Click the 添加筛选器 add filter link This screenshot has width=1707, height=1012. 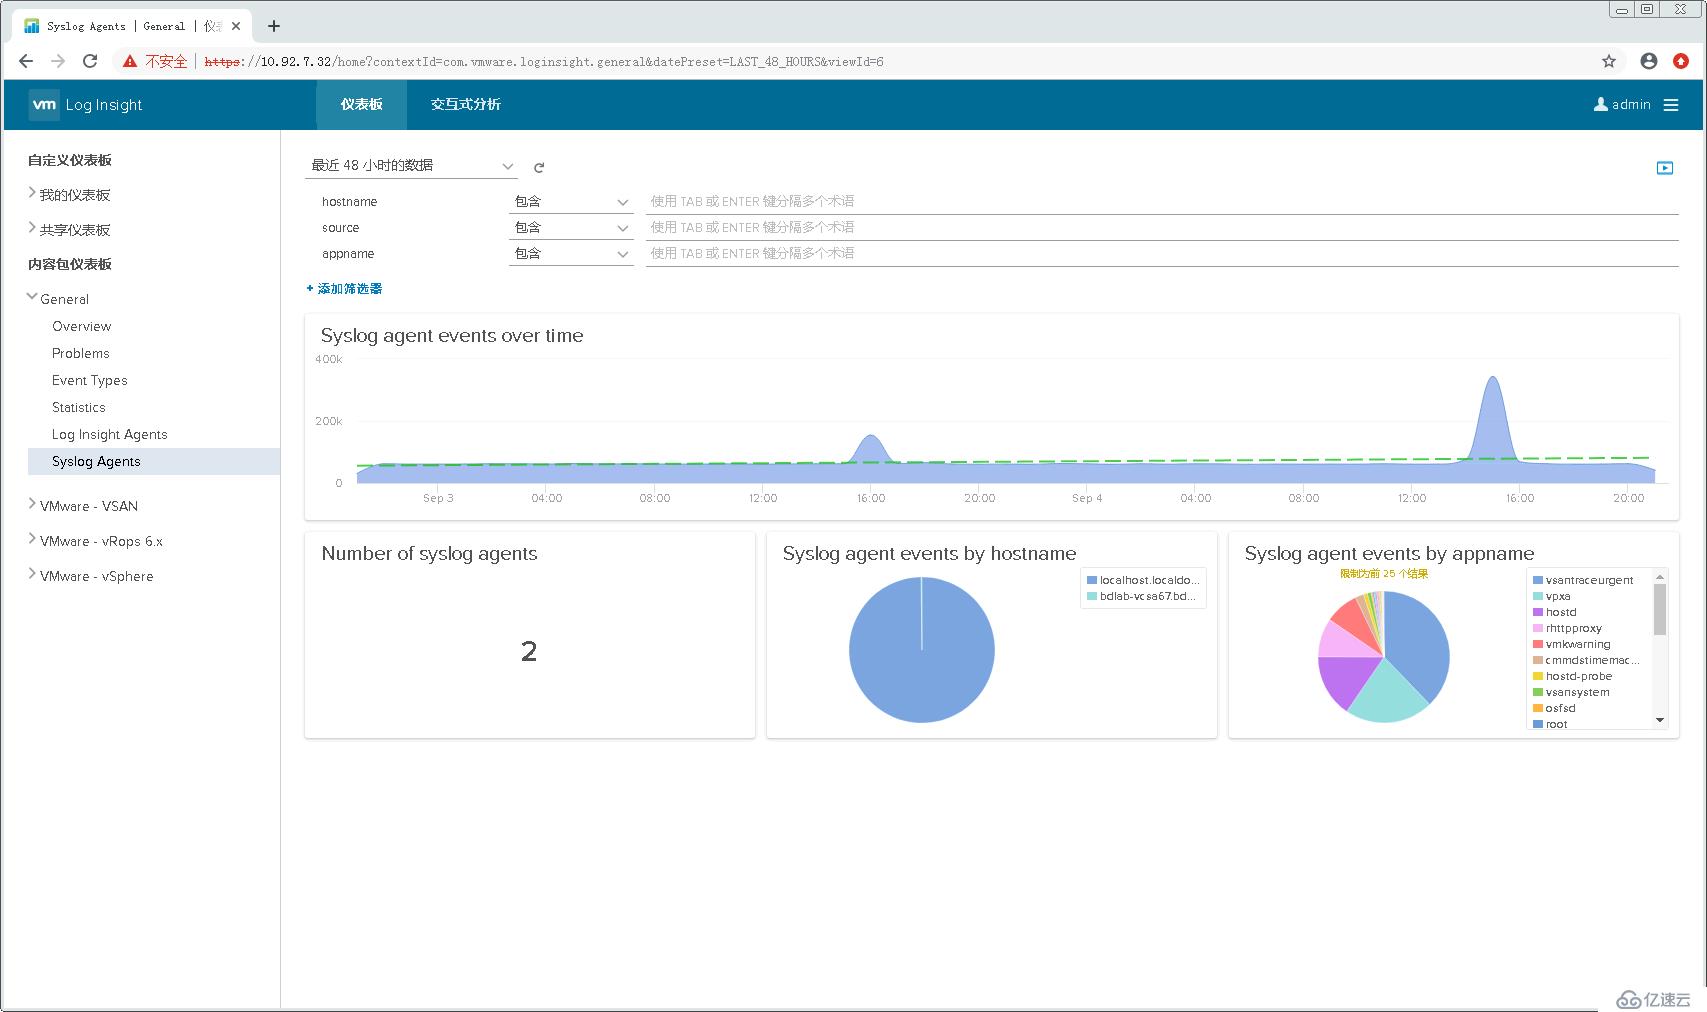(344, 288)
